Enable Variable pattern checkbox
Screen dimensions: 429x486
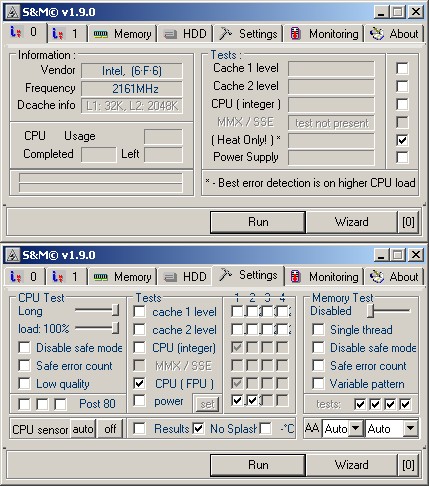(318, 383)
